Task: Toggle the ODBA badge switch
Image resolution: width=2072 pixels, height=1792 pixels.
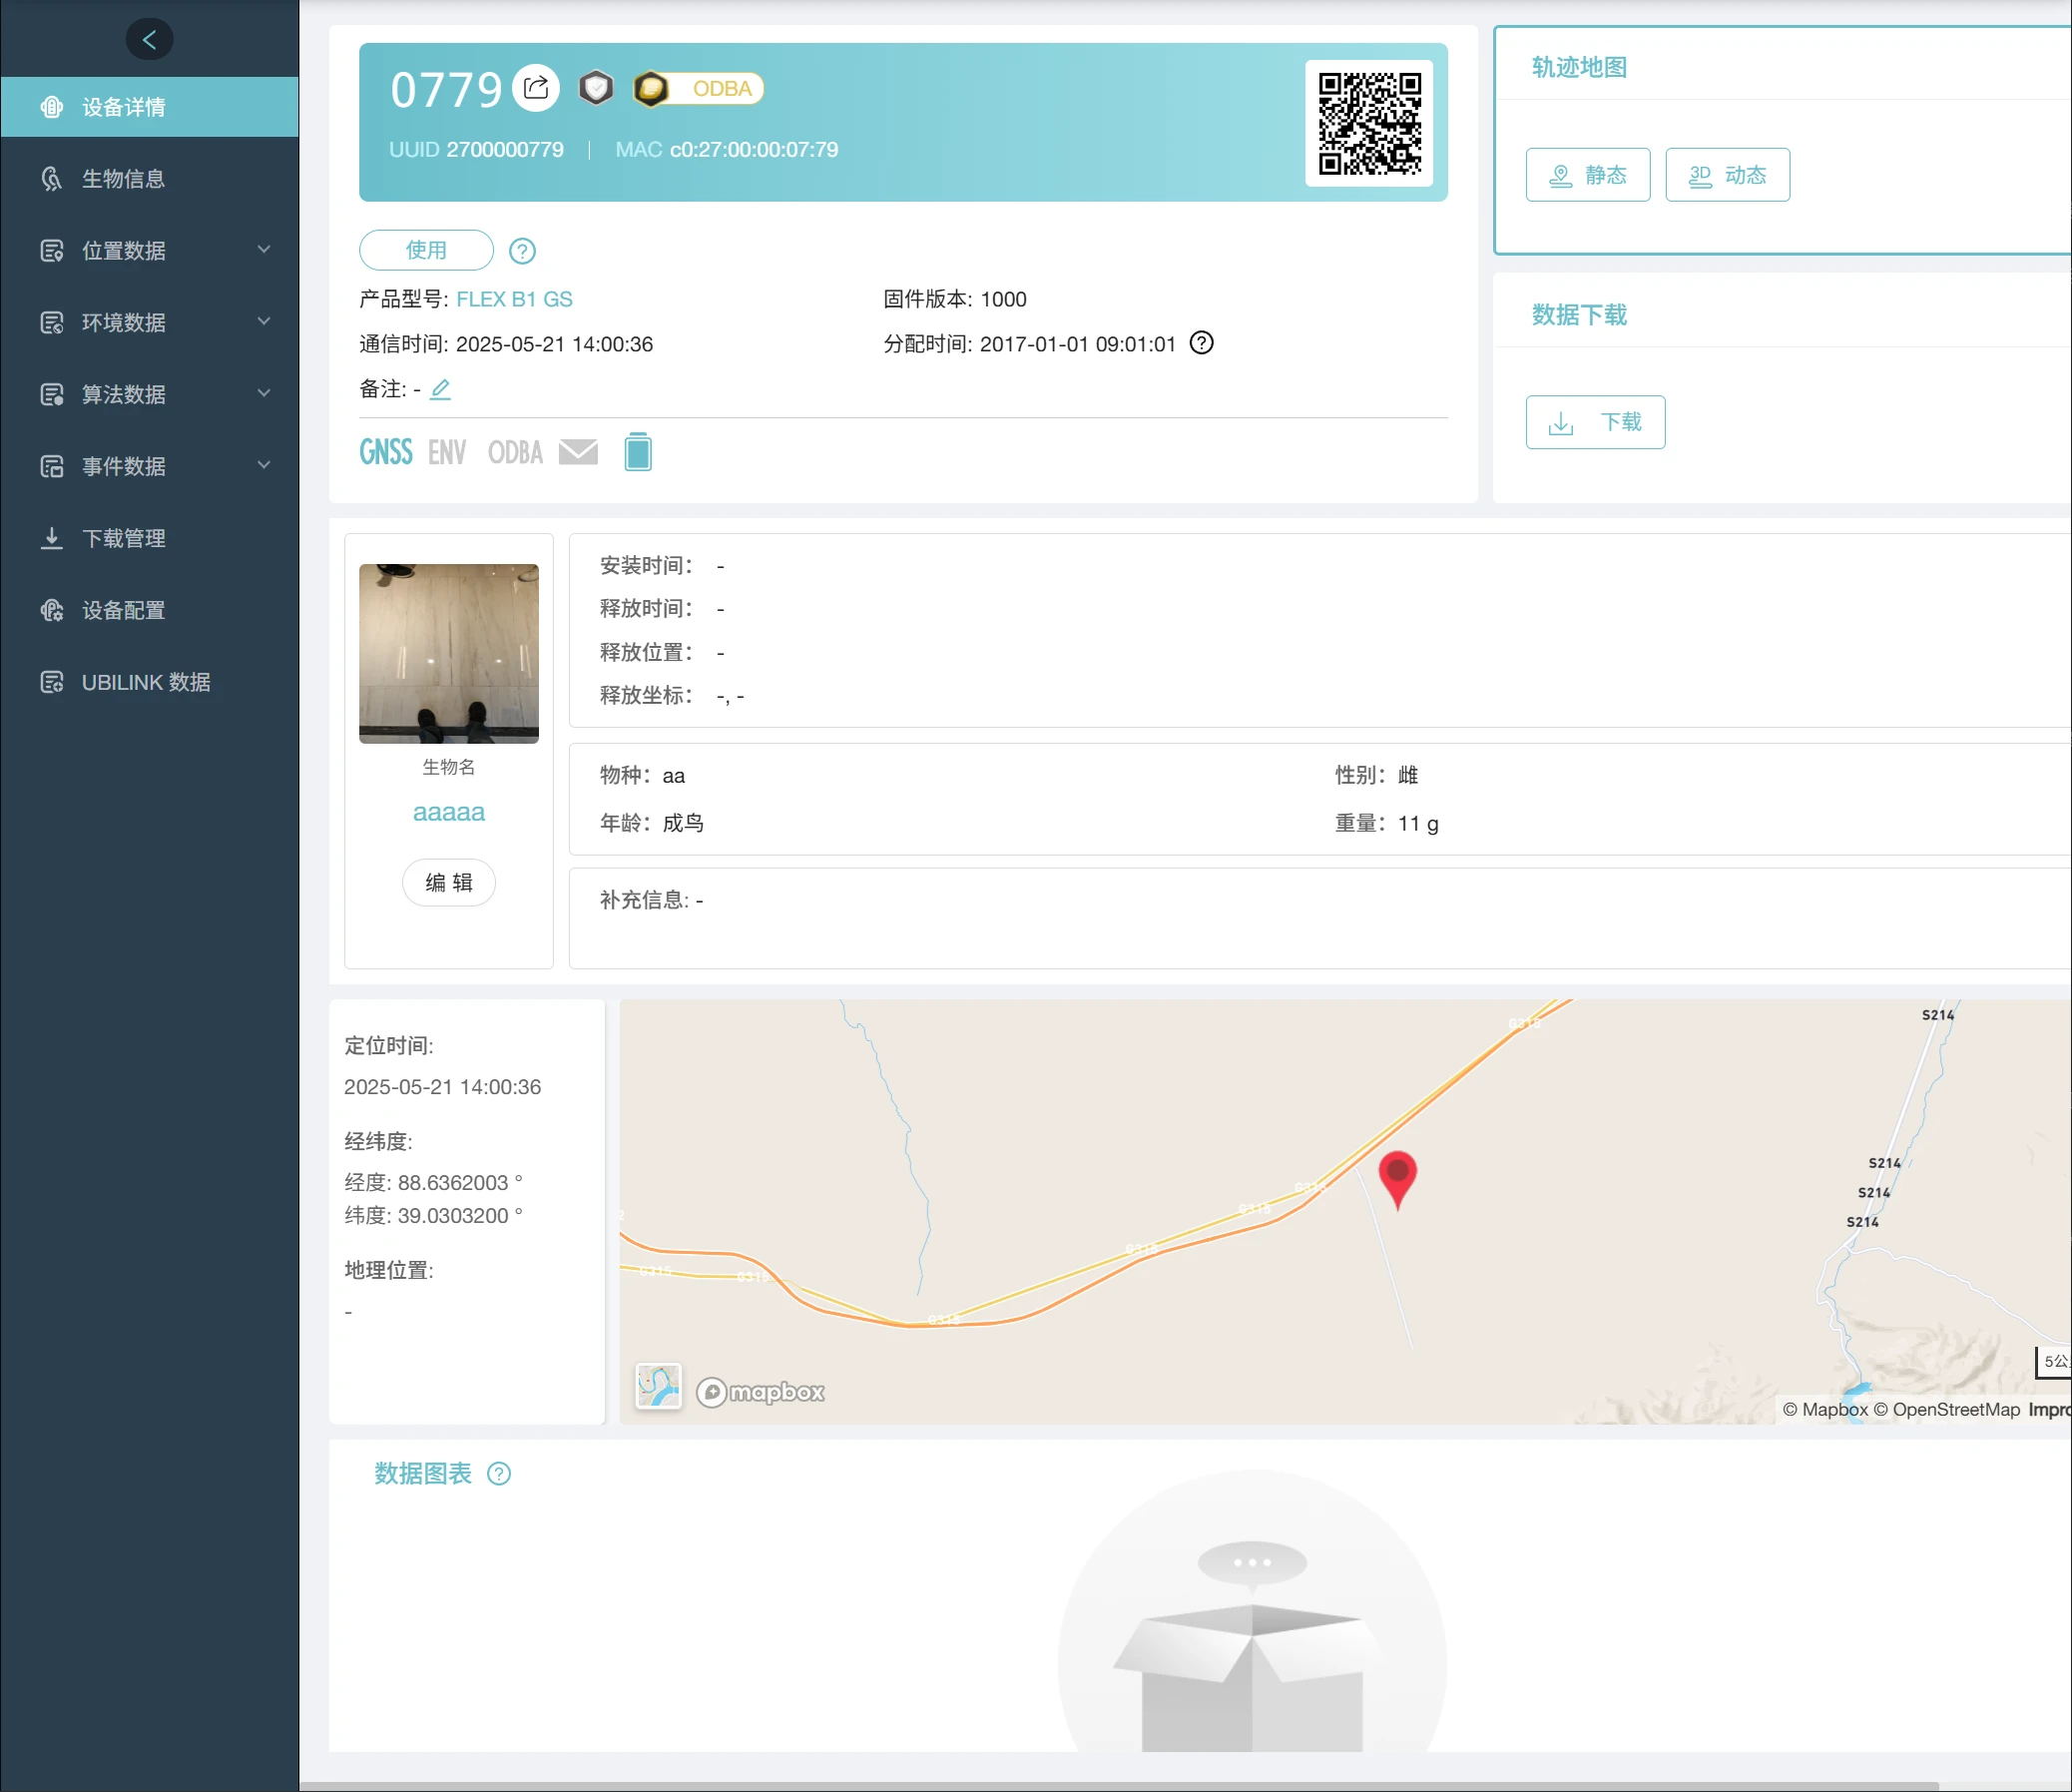Action: pyautogui.click(x=699, y=89)
